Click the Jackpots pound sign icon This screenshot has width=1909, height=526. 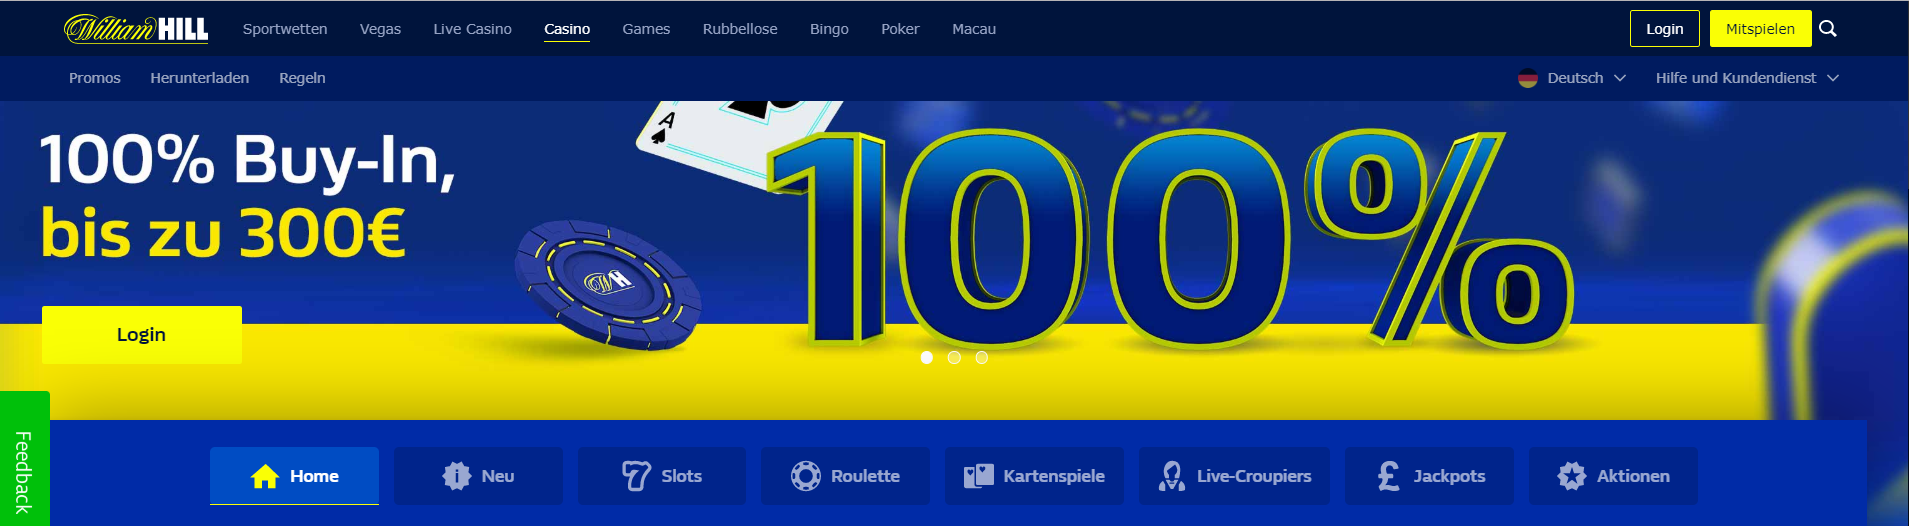click(1389, 476)
